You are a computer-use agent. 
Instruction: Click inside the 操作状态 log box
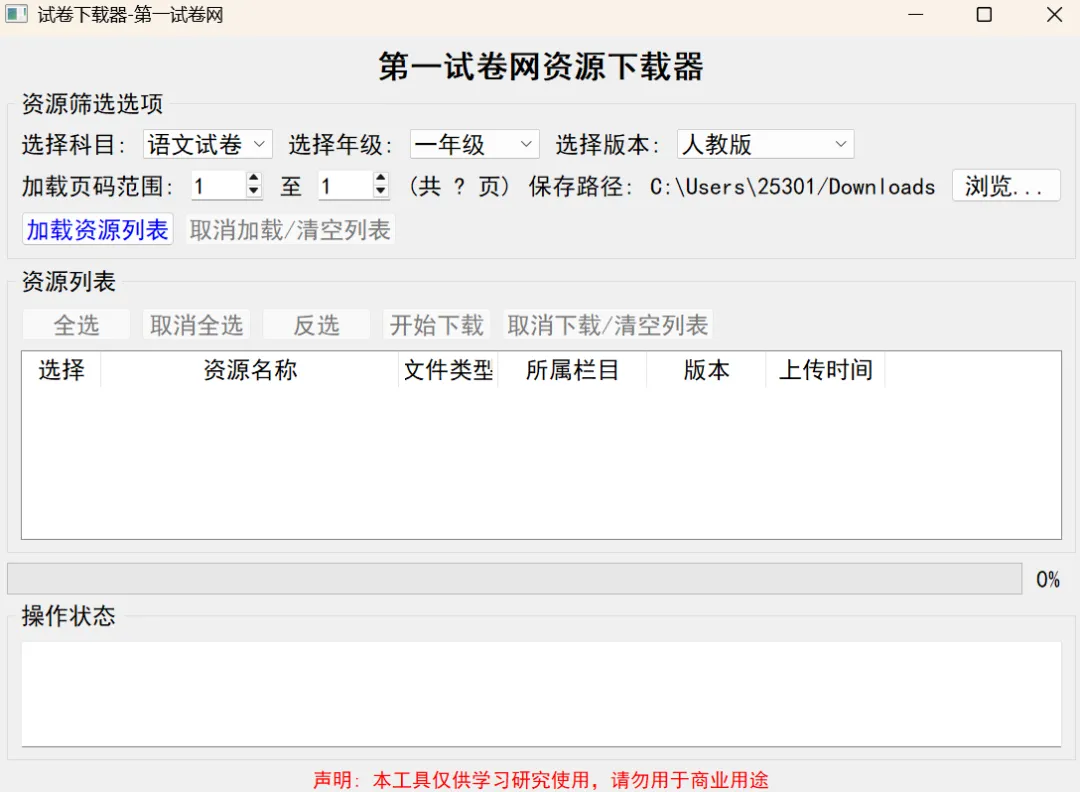[541, 694]
